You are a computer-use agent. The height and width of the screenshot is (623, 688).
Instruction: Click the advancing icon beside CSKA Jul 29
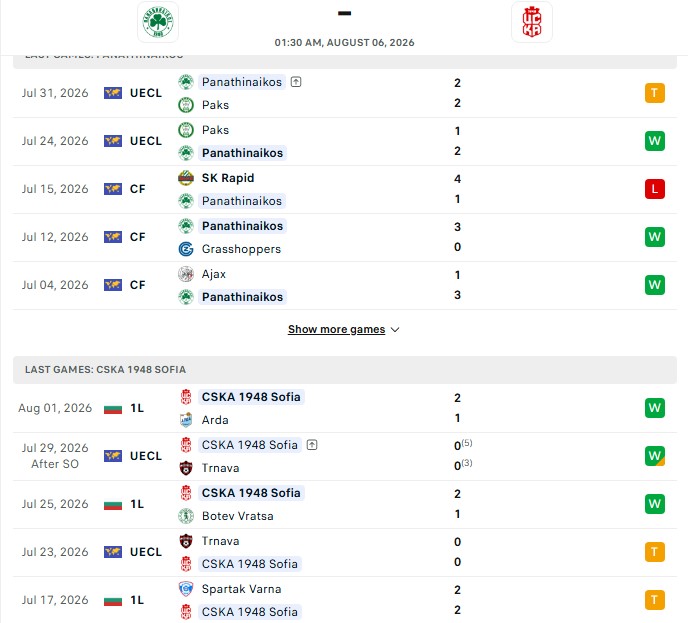[x=312, y=445]
